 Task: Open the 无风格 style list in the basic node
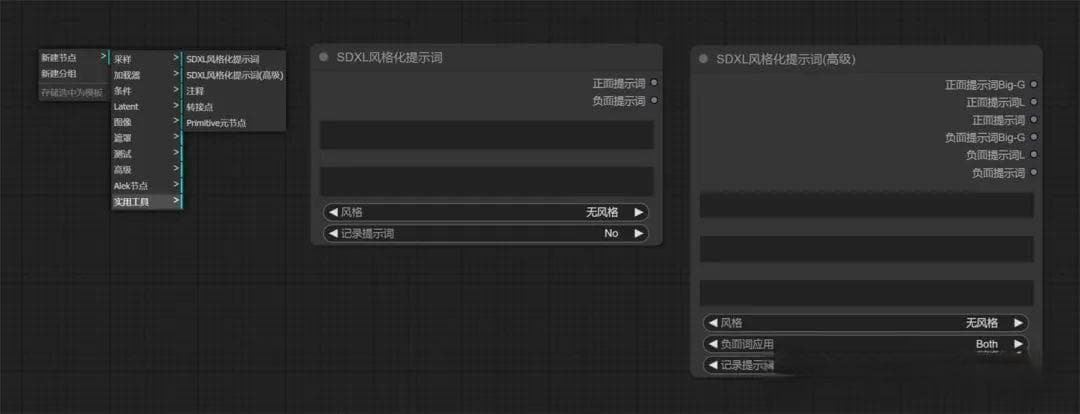[x=602, y=212]
